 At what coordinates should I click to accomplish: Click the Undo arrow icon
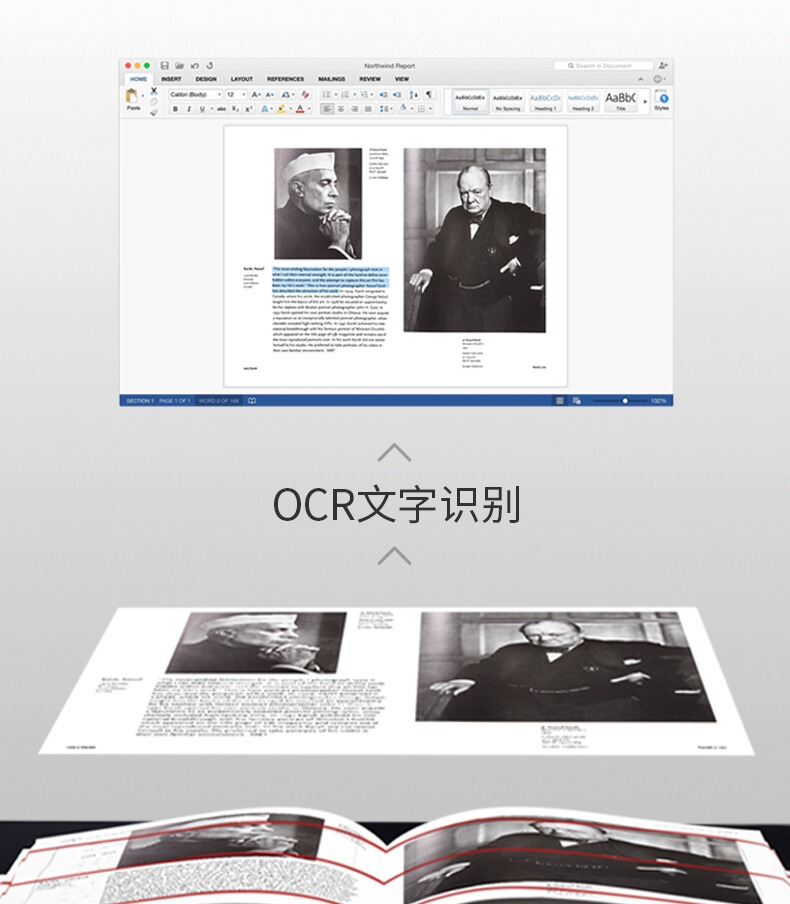[x=195, y=66]
